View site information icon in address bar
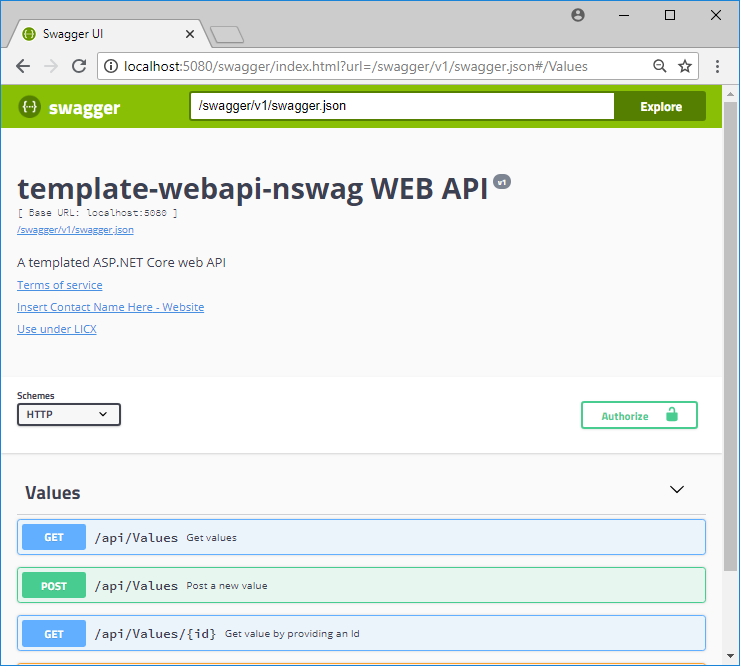Screen dimensions: 740x666 pyautogui.click(x=110, y=66)
